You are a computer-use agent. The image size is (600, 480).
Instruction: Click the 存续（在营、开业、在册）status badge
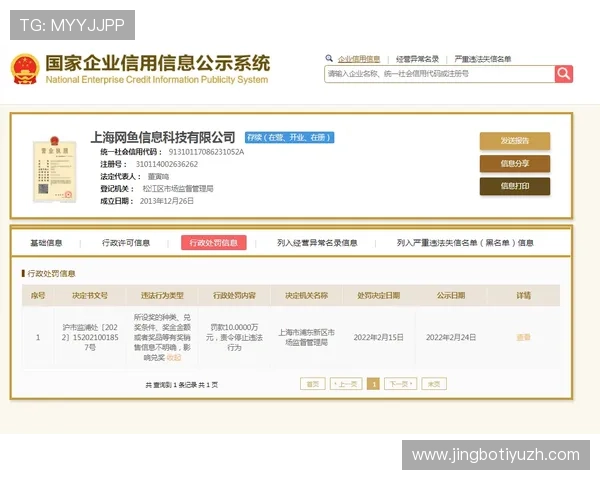[x=290, y=137]
